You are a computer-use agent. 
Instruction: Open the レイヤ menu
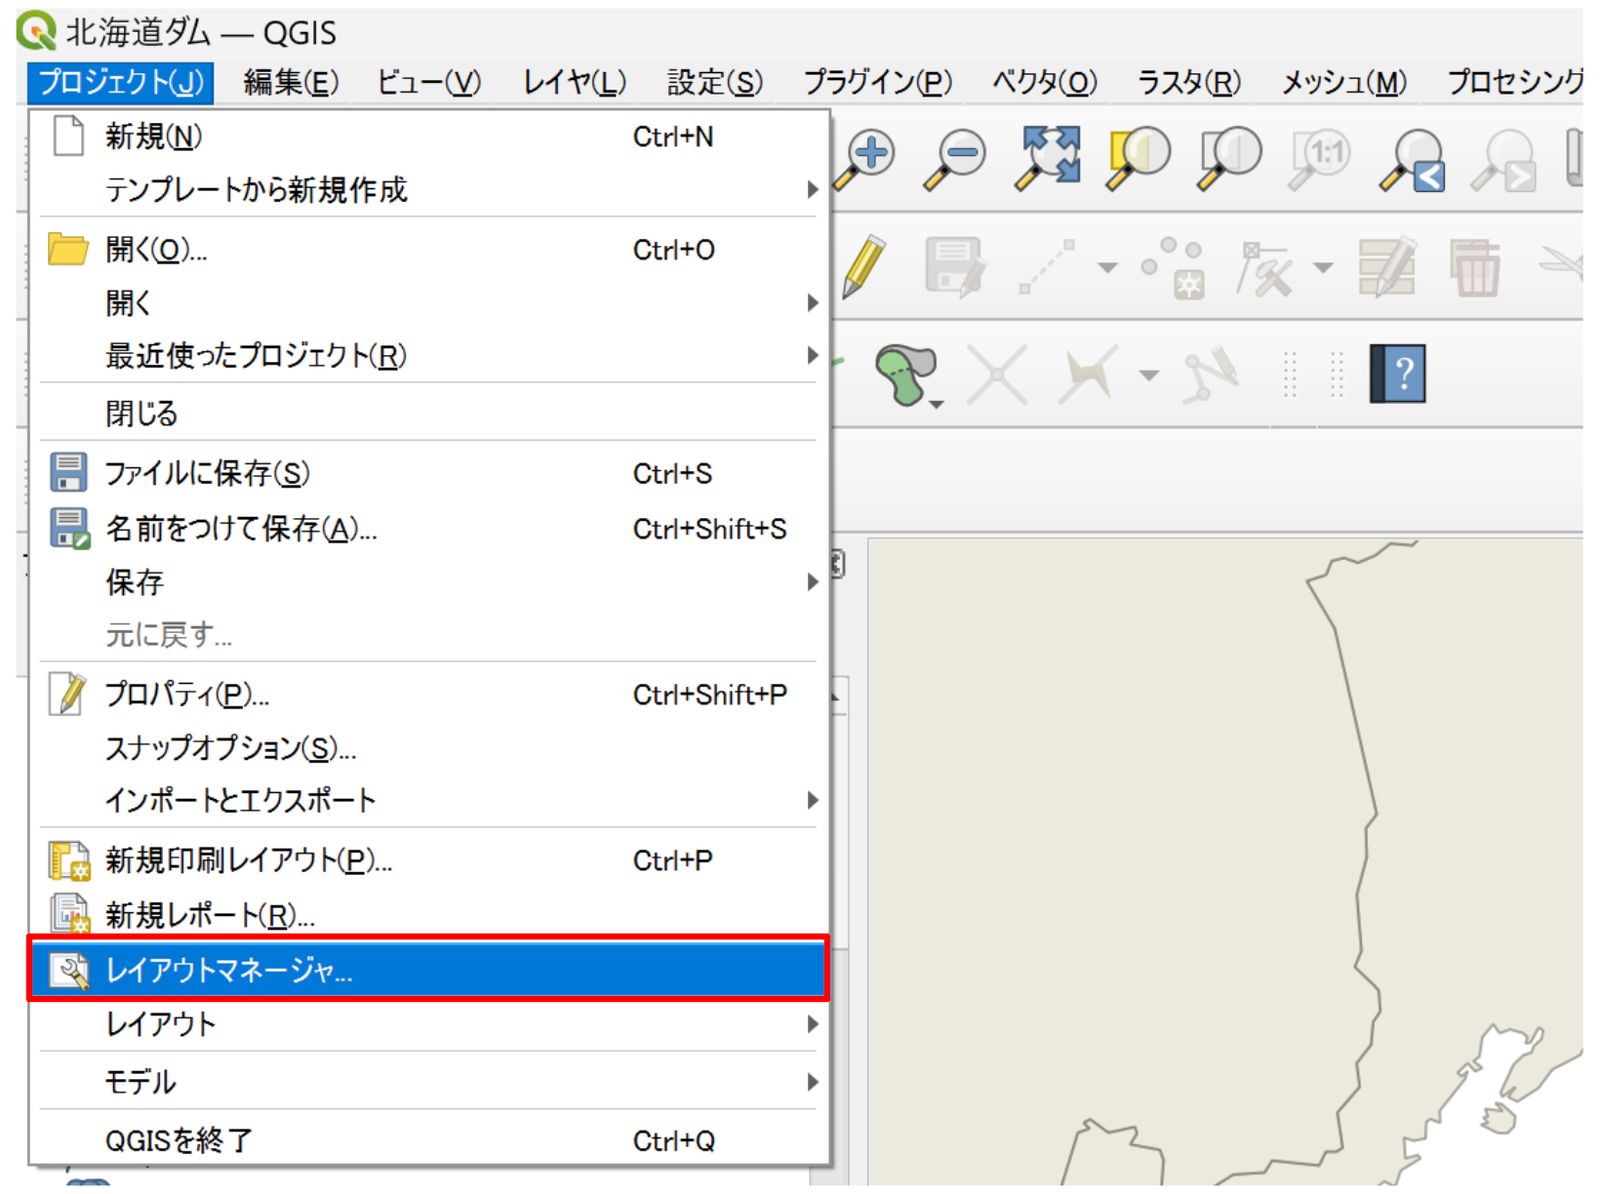click(x=574, y=82)
